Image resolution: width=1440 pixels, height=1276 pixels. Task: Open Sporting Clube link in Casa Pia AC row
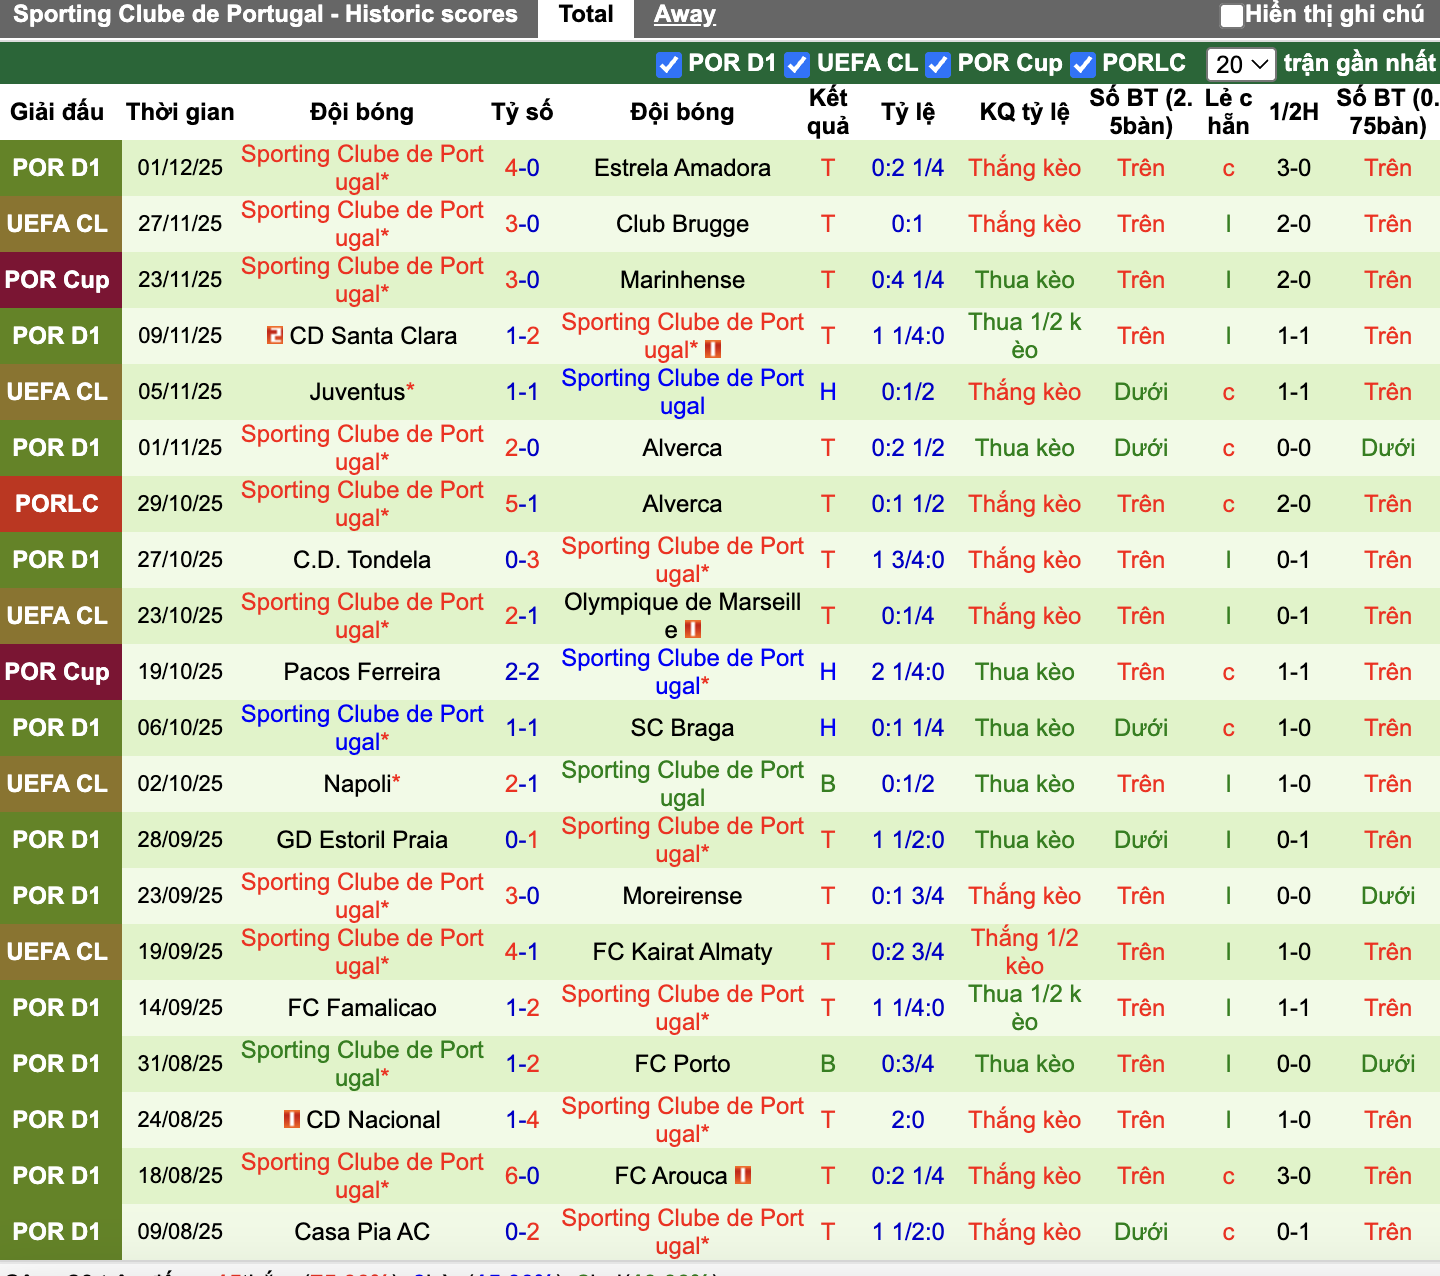[x=682, y=1232]
